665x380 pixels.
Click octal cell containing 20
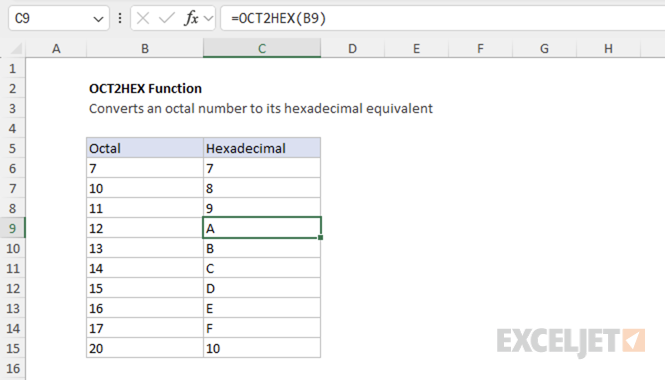pos(145,348)
